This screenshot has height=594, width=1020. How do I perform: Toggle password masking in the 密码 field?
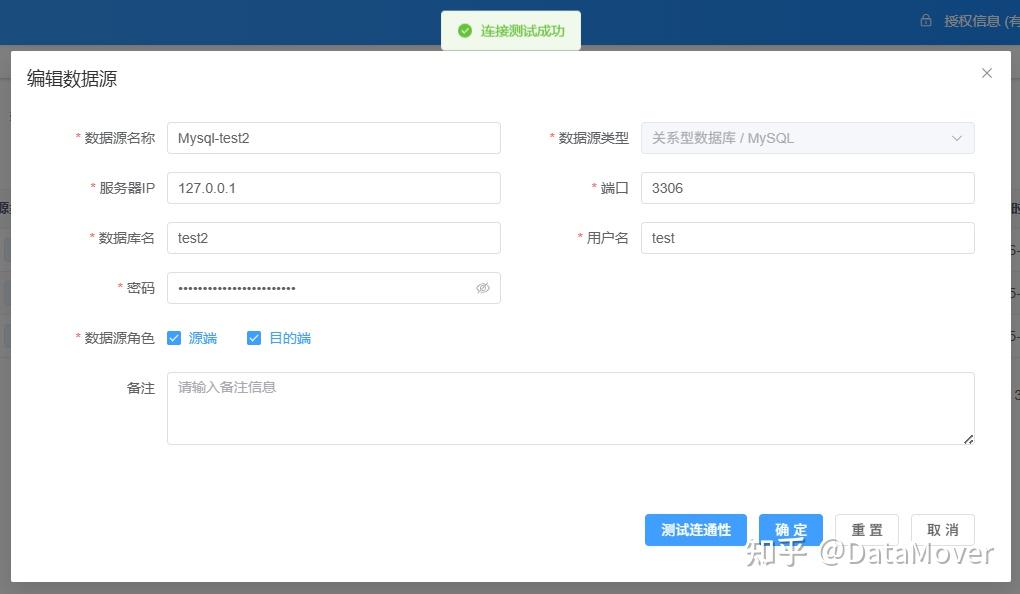483,288
